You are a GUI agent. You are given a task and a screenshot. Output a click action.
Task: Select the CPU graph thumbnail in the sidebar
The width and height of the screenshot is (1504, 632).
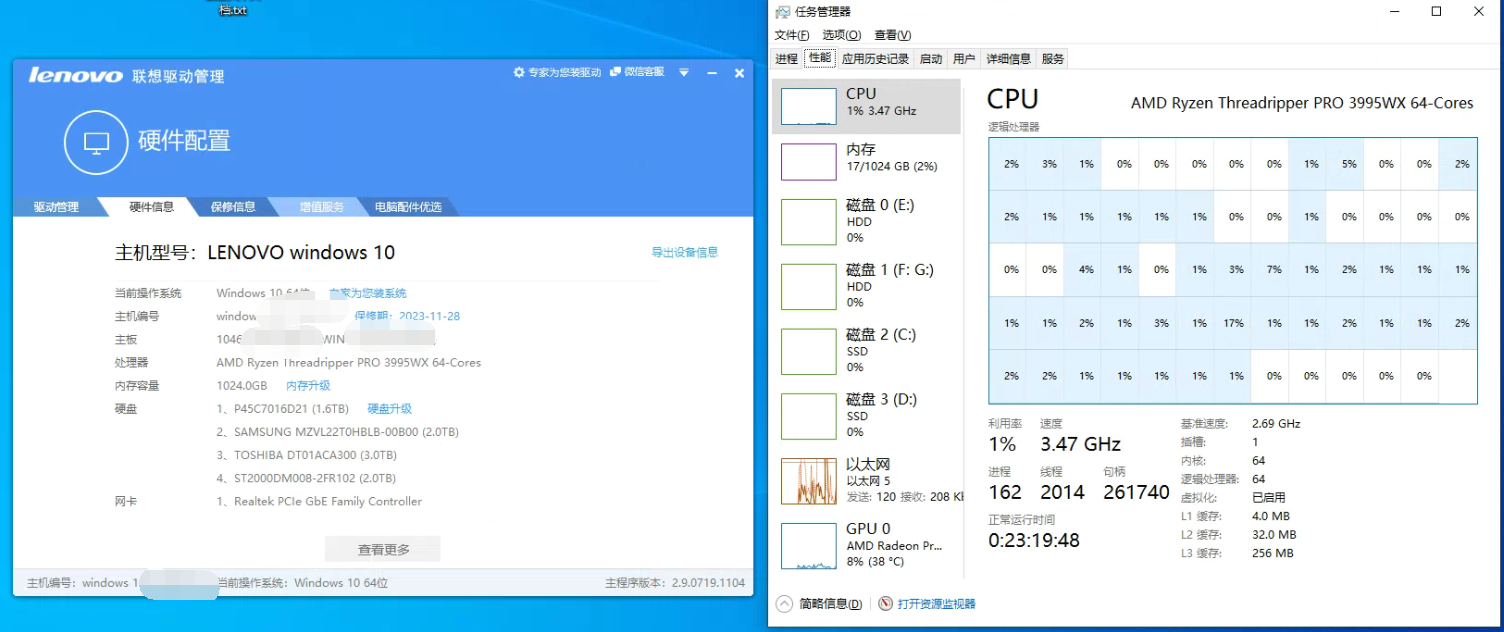pos(808,106)
